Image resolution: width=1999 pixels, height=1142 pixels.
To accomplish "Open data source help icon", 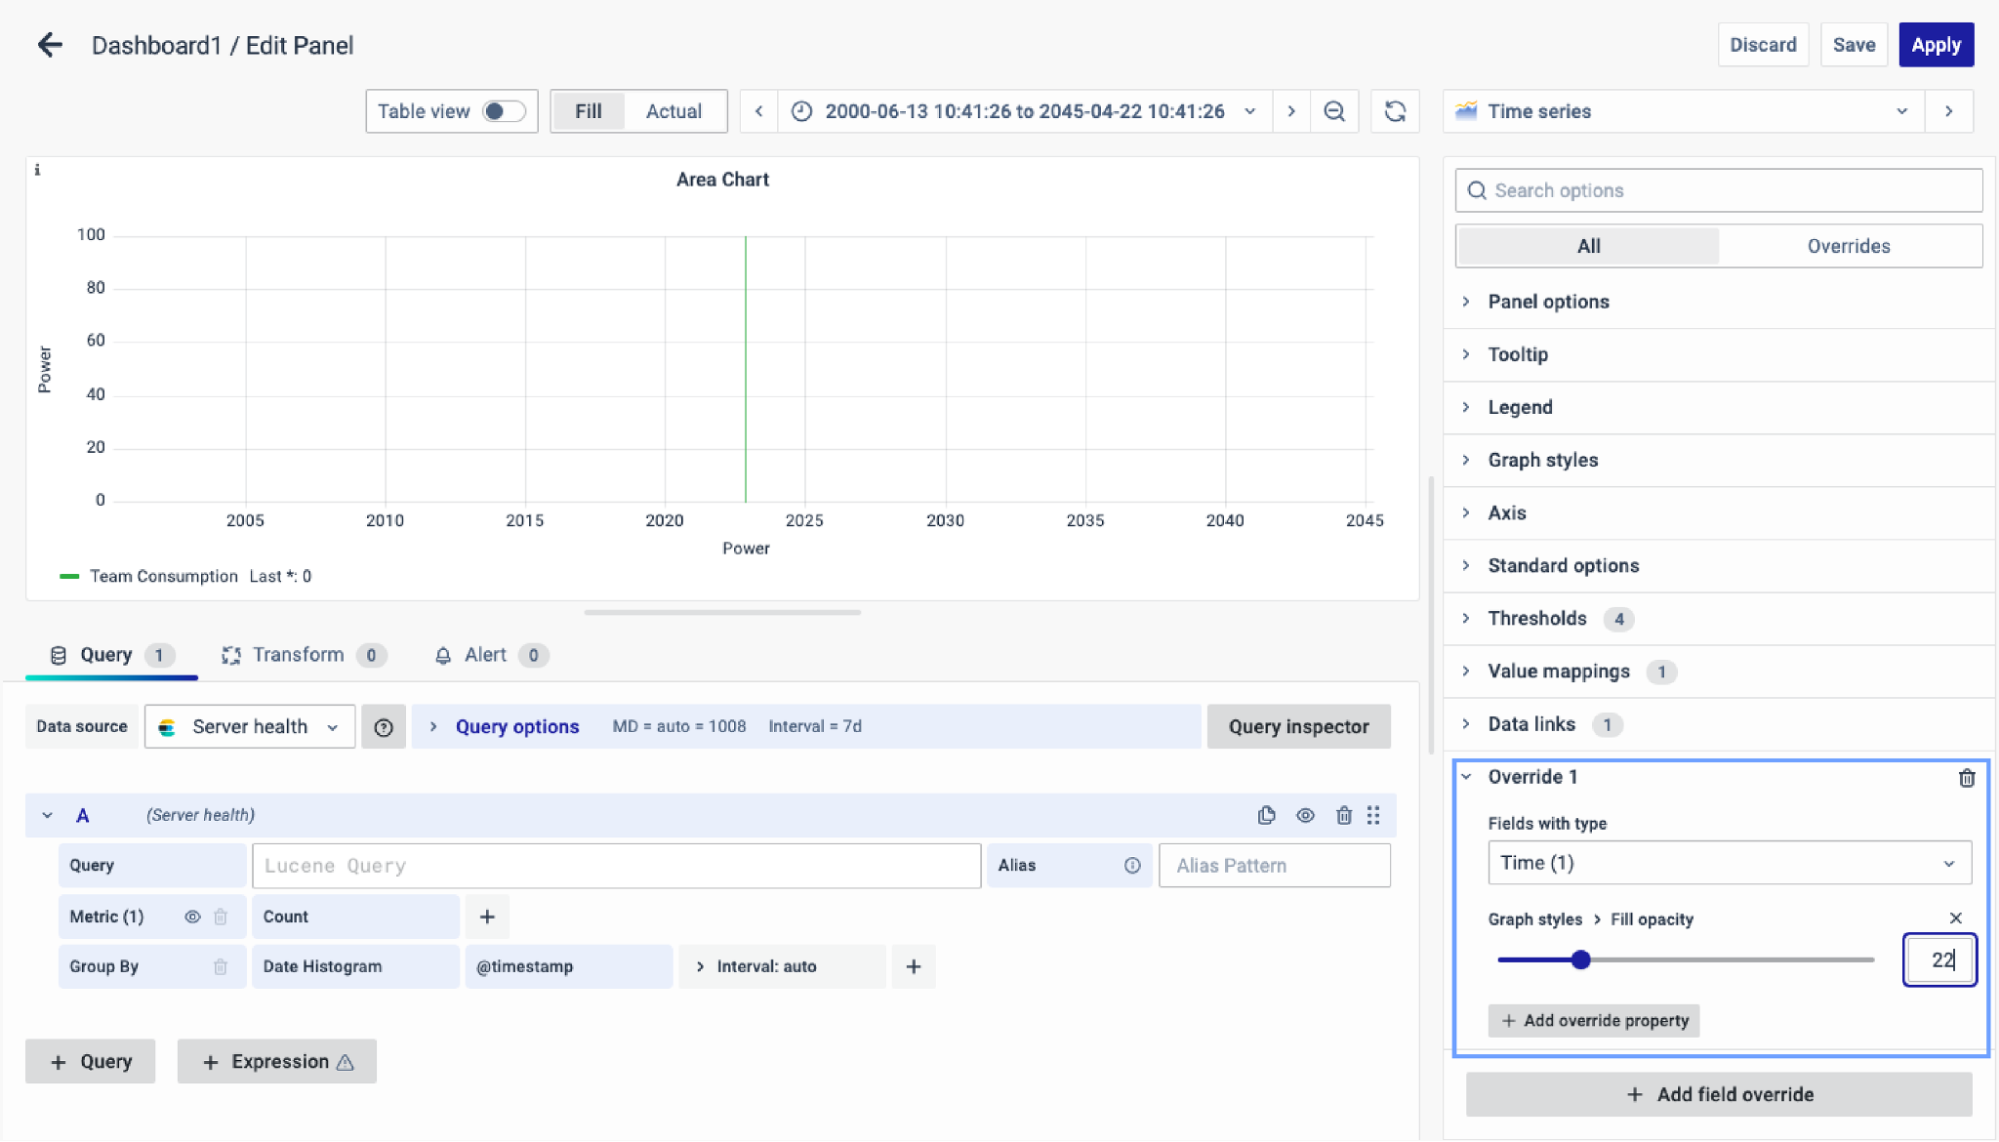I will tap(383, 727).
